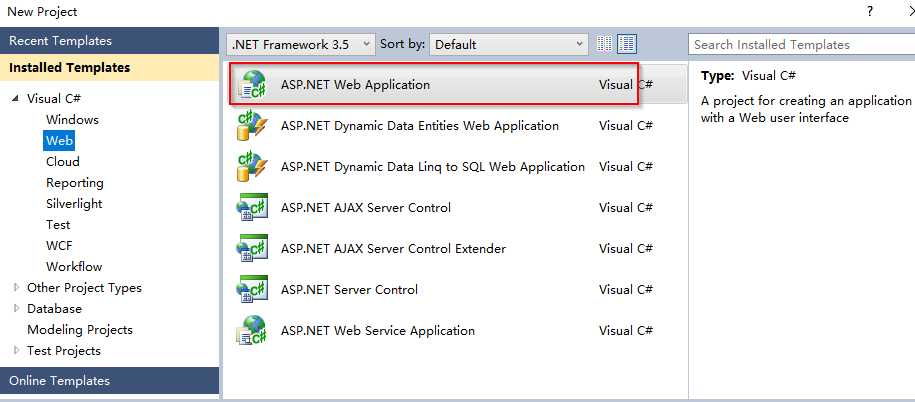
Task: Click Visual C# label in ASP.NET Server Control row
Action: [626, 289]
